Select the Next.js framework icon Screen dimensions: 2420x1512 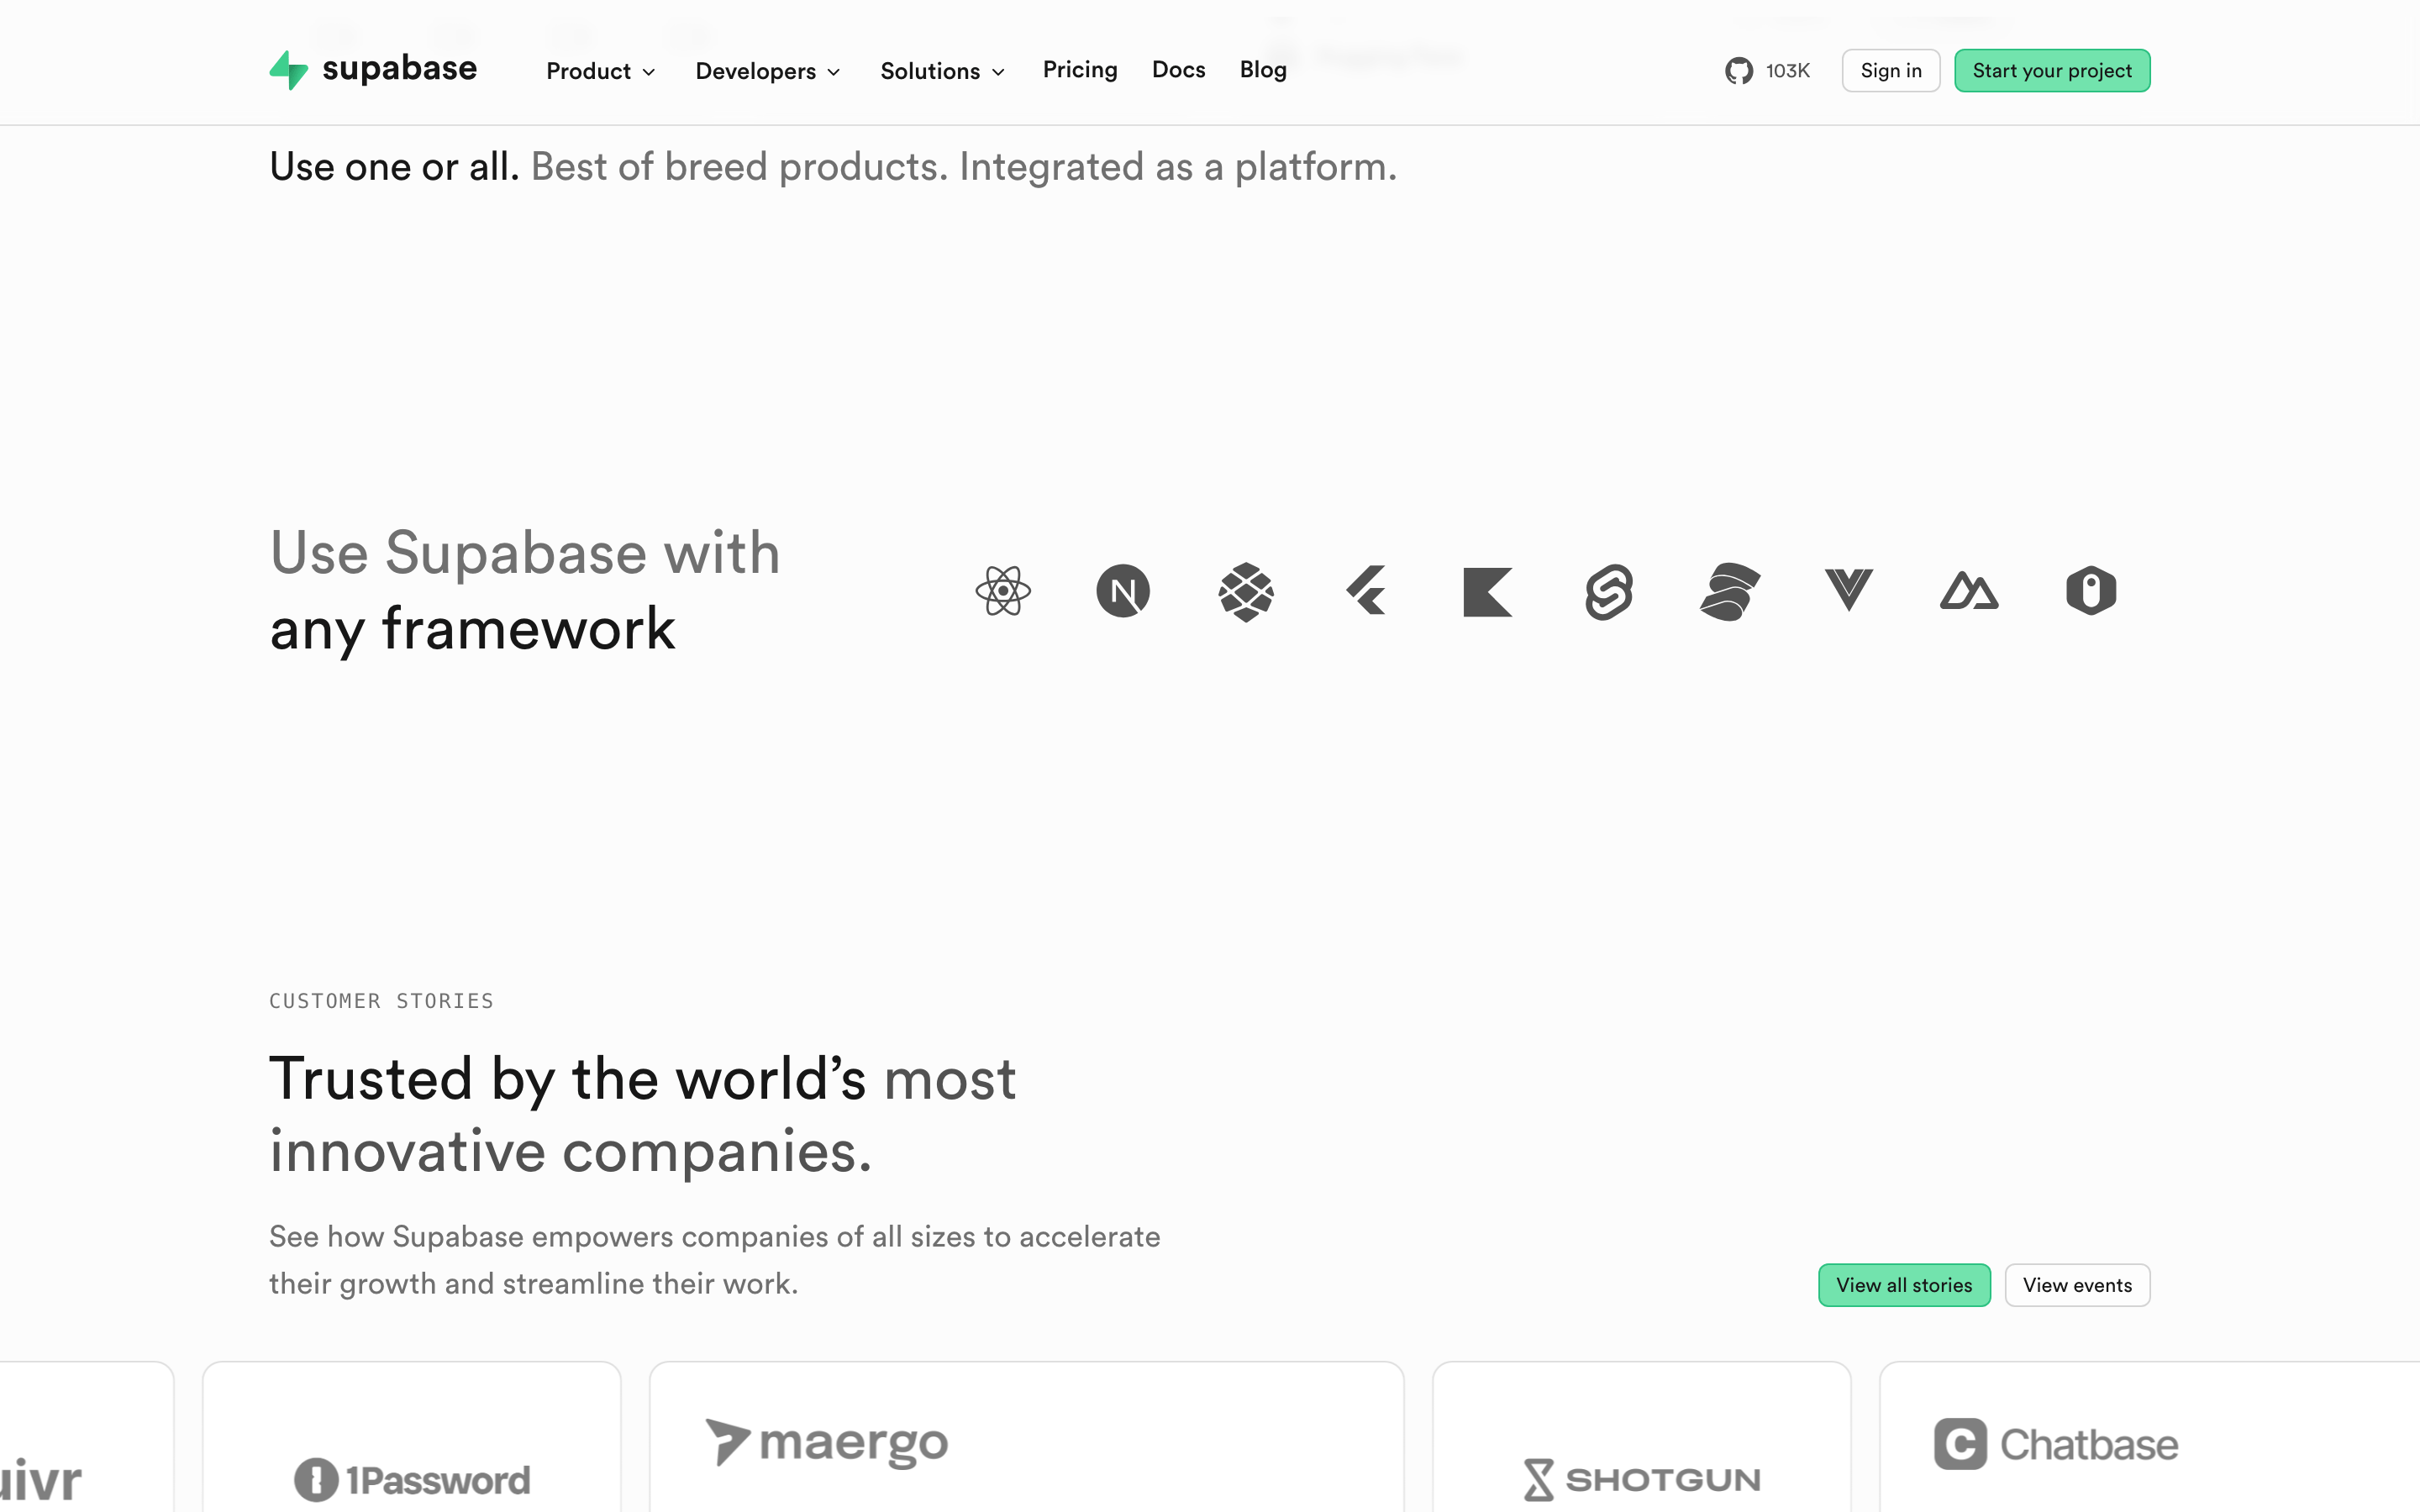pyautogui.click(x=1123, y=591)
